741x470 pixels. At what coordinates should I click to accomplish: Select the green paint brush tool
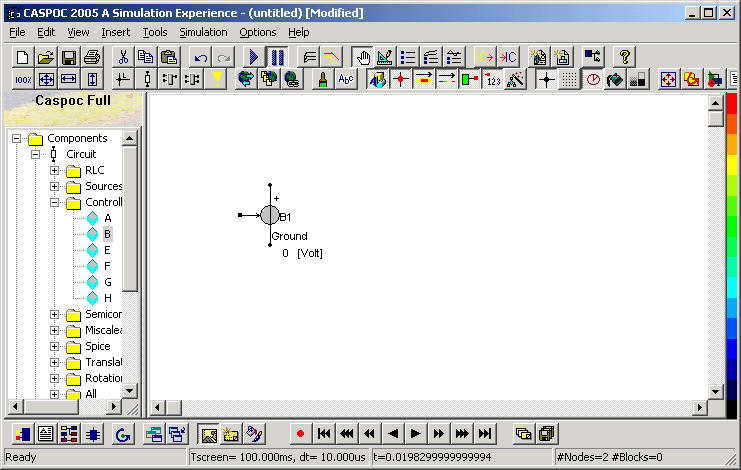323,79
